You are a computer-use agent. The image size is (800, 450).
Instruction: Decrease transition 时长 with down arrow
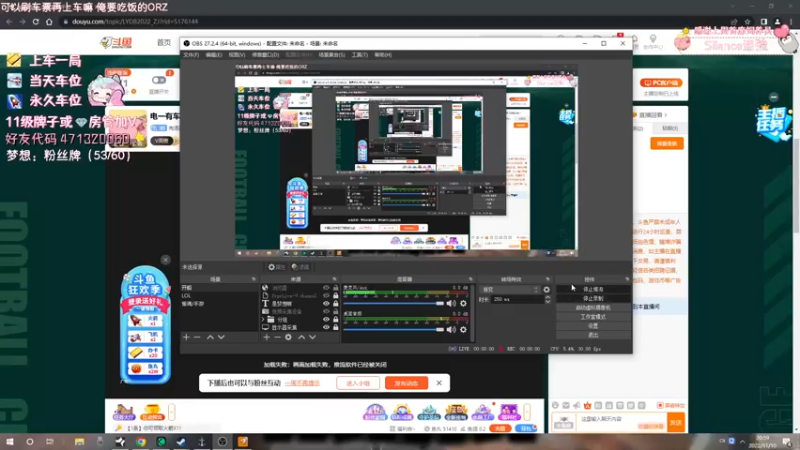coord(547,302)
